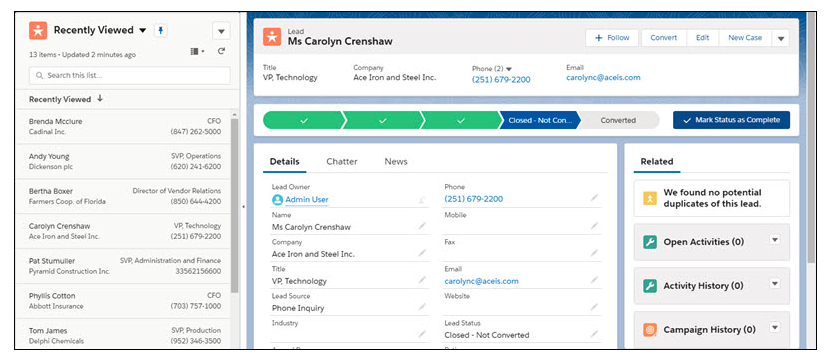
Task: Open the list display options icon
Action: tap(197, 51)
